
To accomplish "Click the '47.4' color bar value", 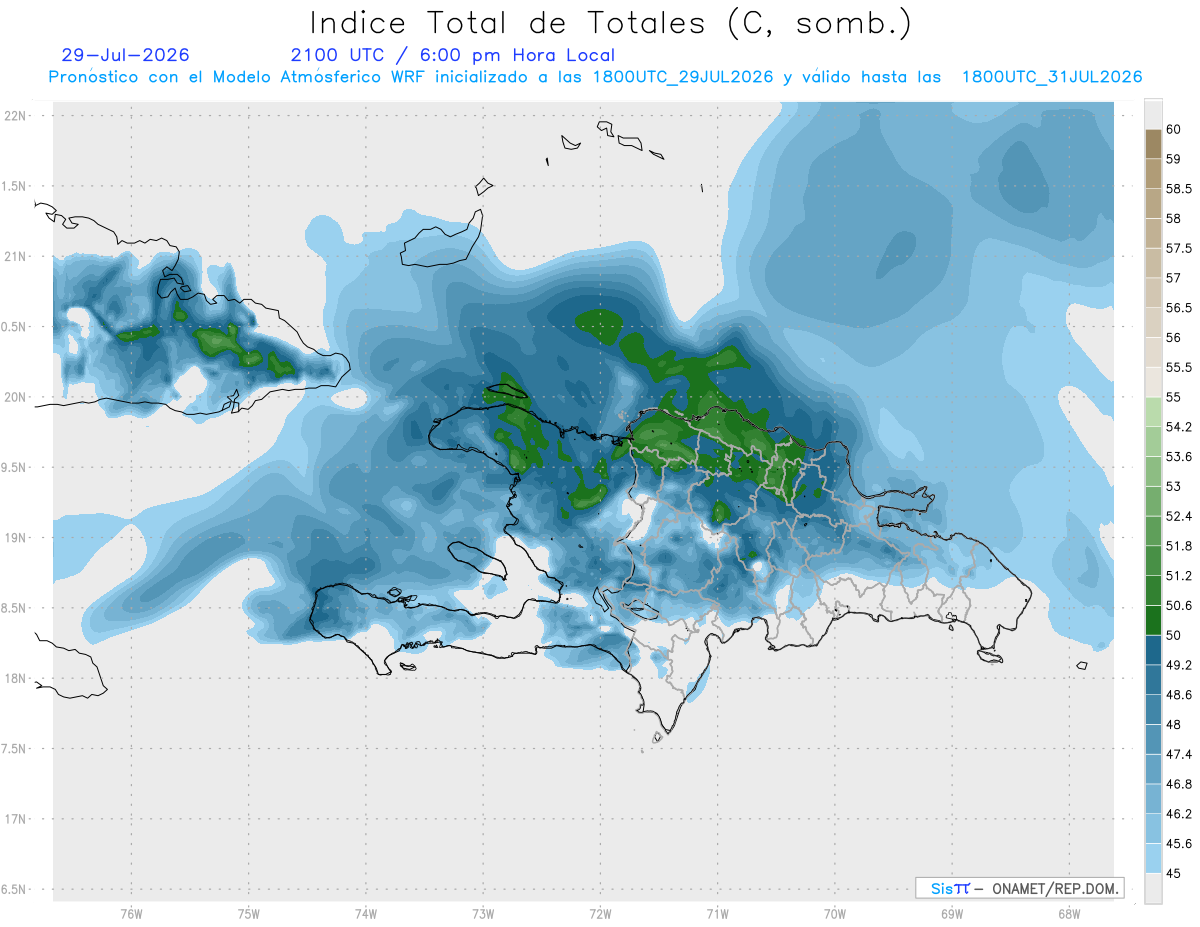I will tap(1178, 755).
